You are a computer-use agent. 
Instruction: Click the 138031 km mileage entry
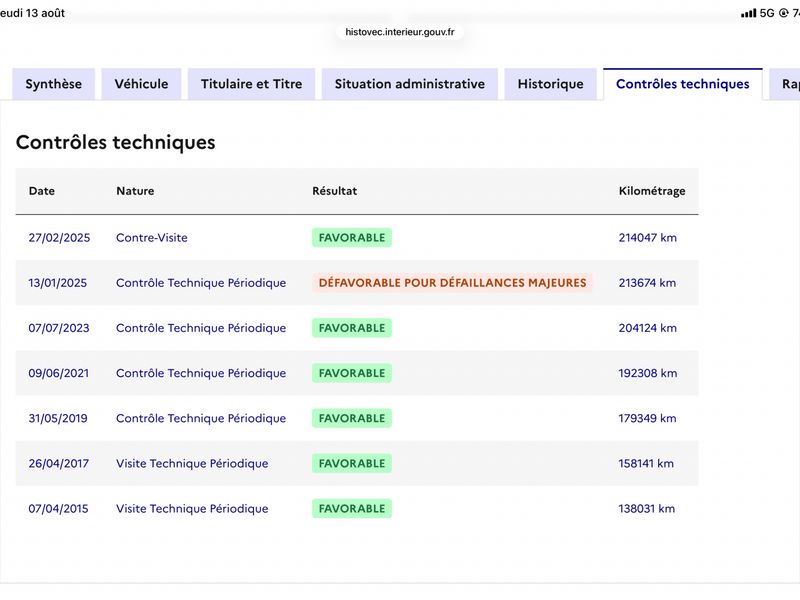[646, 509]
